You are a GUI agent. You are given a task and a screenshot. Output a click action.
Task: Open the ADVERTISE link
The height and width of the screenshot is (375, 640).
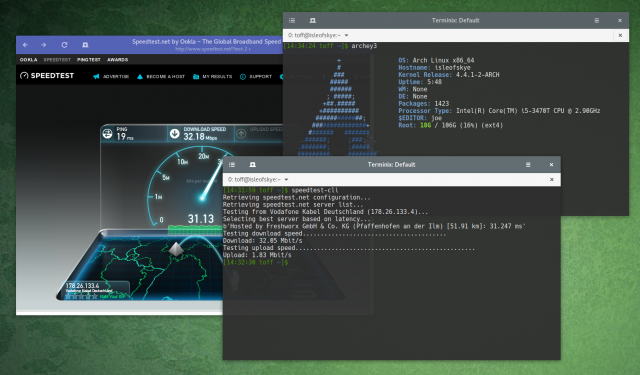coord(116,76)
